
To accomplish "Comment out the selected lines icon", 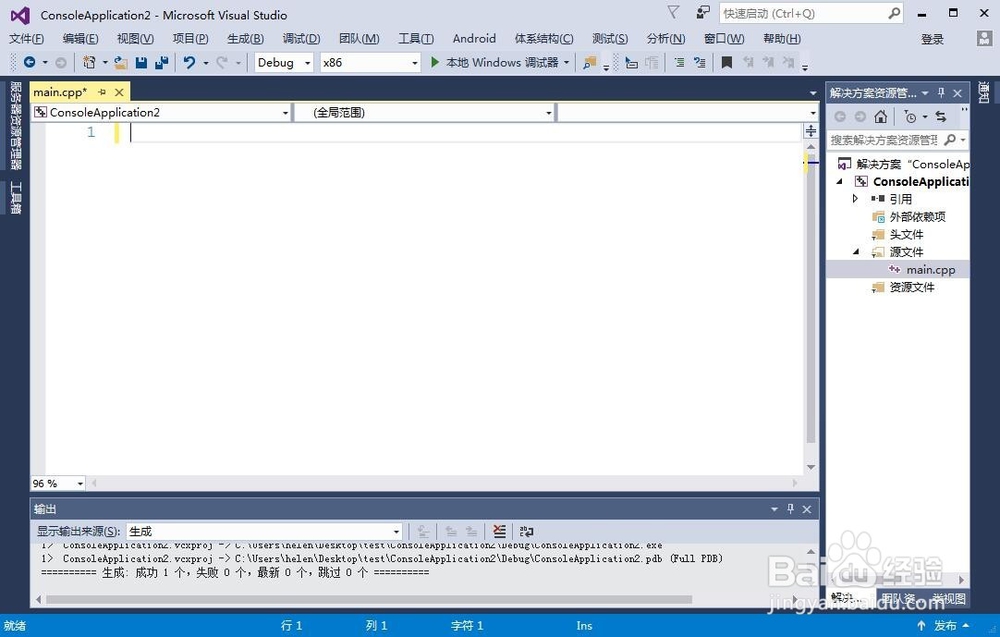I will [x=680, y=62].
